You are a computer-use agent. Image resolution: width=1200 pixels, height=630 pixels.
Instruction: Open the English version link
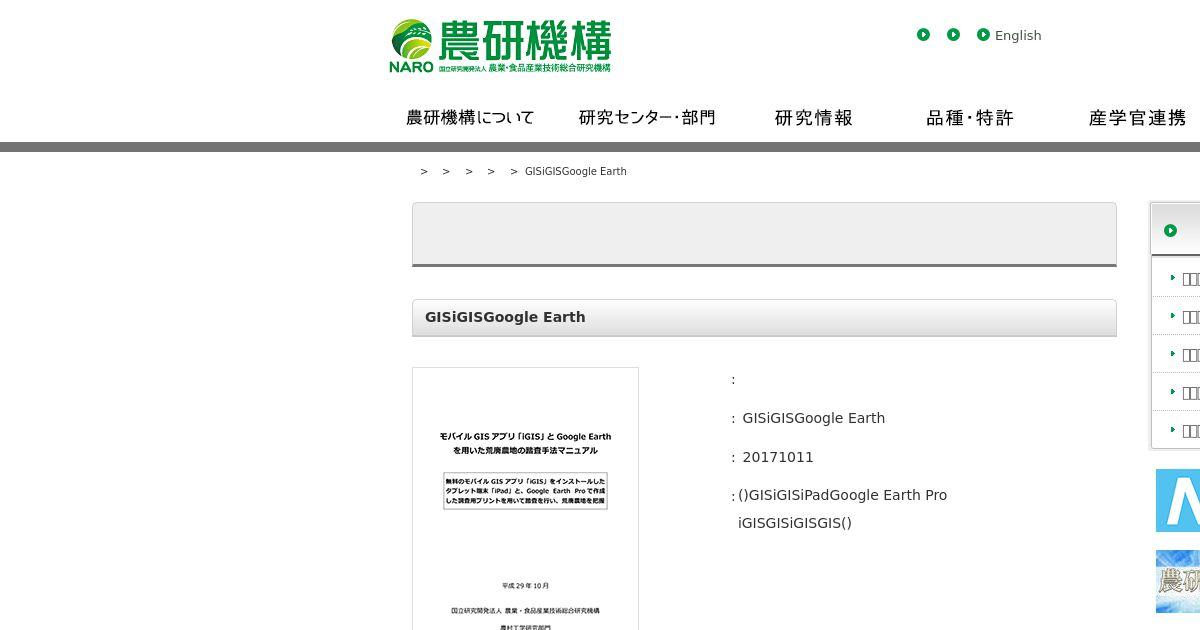(x=1018, y=35)
